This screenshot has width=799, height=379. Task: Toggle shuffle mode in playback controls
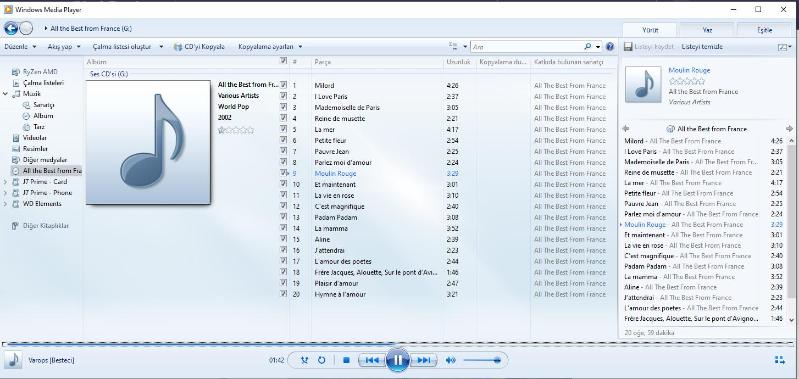(305, 360)
